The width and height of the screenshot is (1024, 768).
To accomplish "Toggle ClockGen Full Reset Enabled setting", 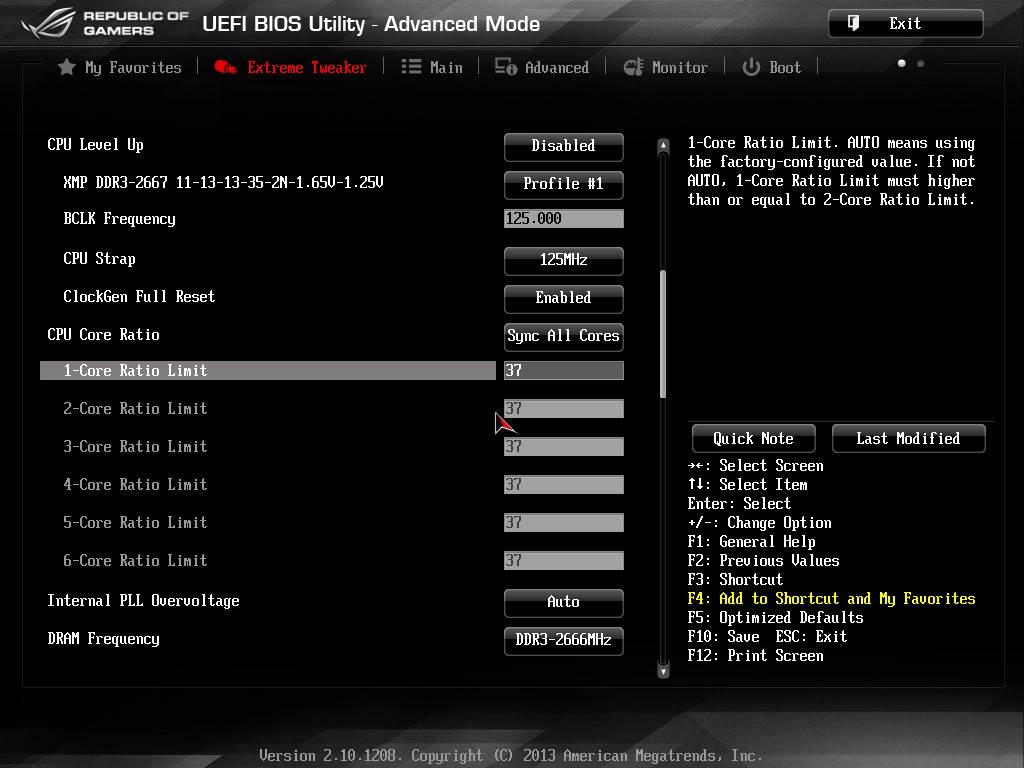I will click(x=563, y=298).
